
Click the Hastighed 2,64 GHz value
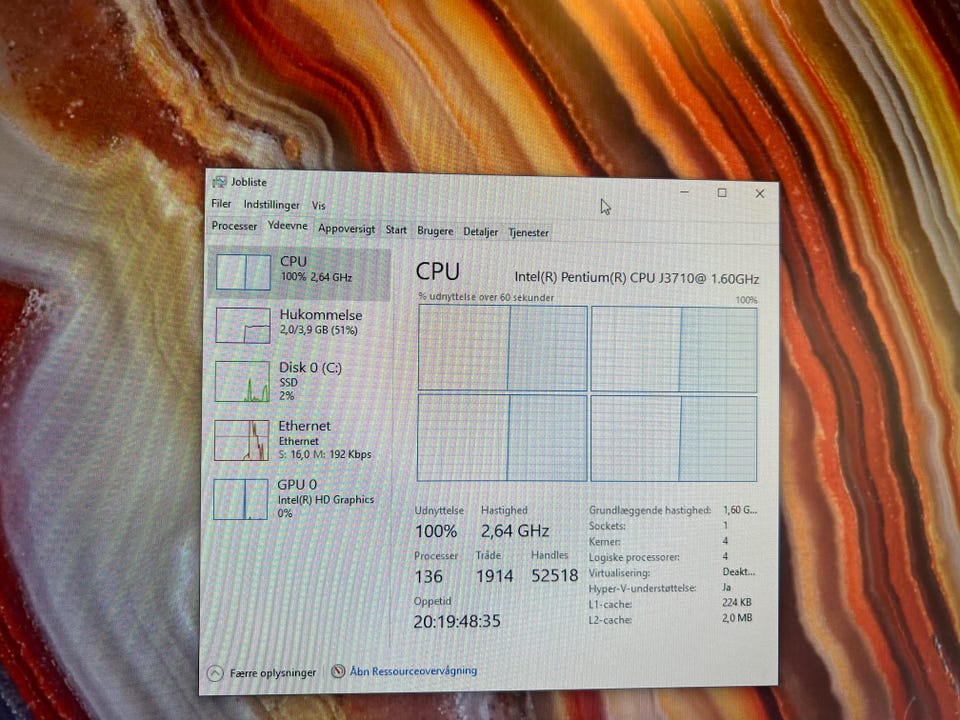pyautogui.click(x=514, y=530)
